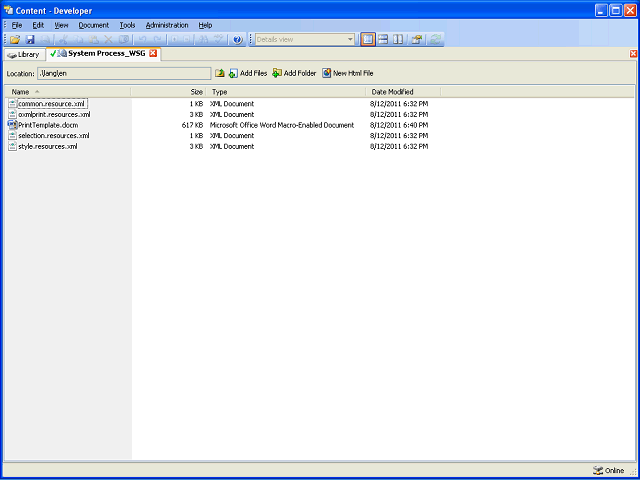640x480 pixels.
Task: Click the Find binoculars toolbar icon
Action: point(203,40)
